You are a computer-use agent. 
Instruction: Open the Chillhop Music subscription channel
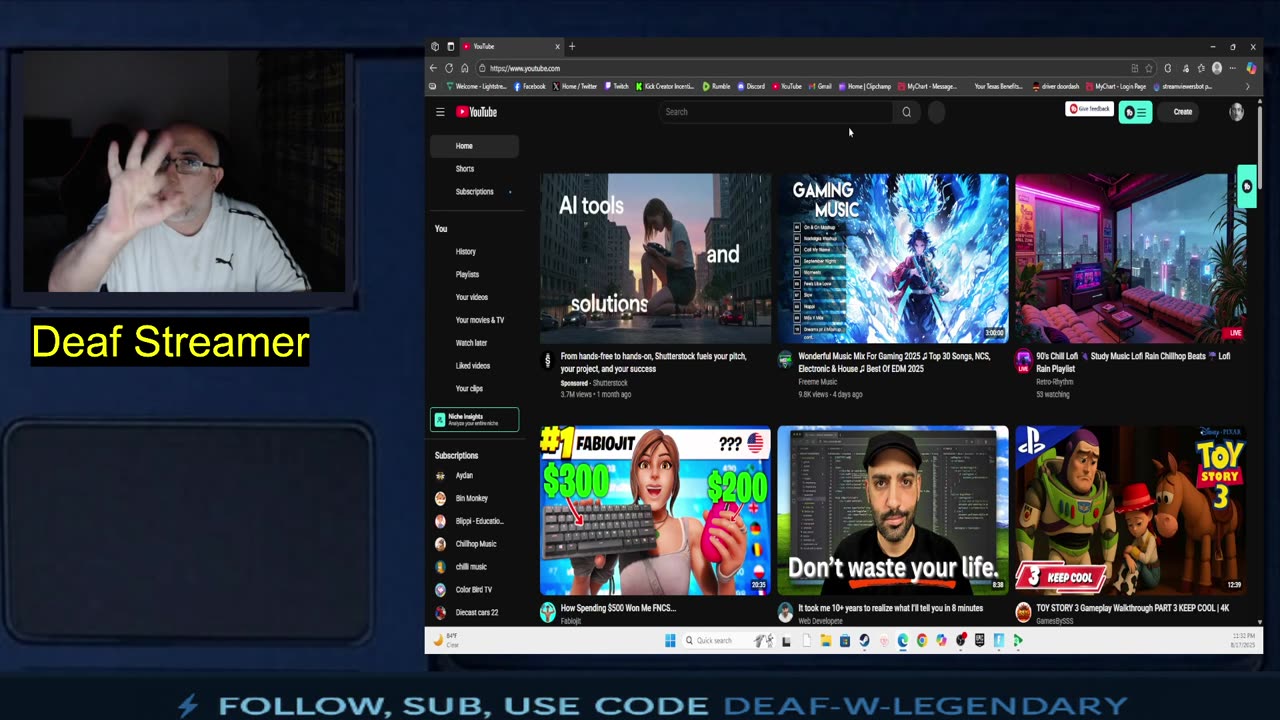pos(474,544)
